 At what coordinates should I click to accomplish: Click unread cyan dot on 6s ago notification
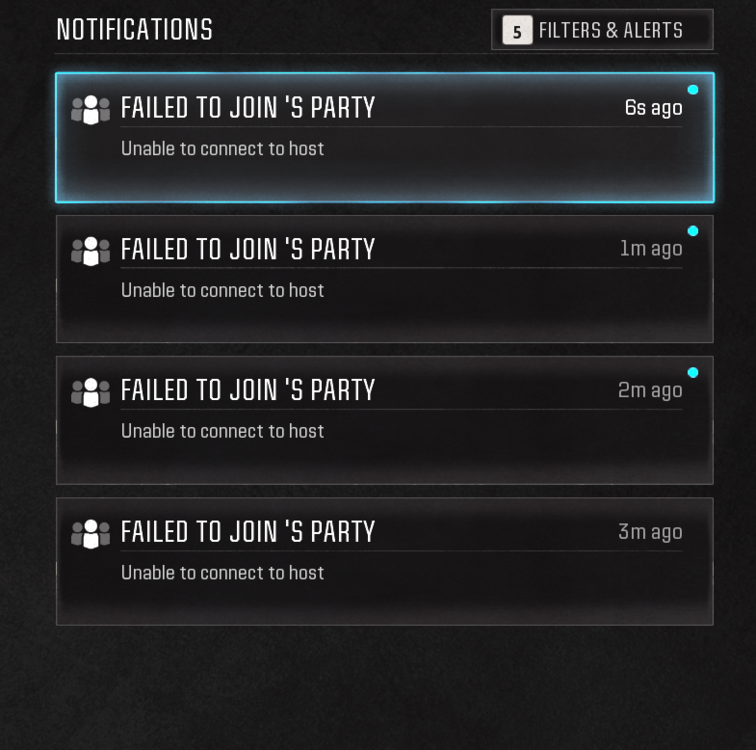(x=693, y=90)
